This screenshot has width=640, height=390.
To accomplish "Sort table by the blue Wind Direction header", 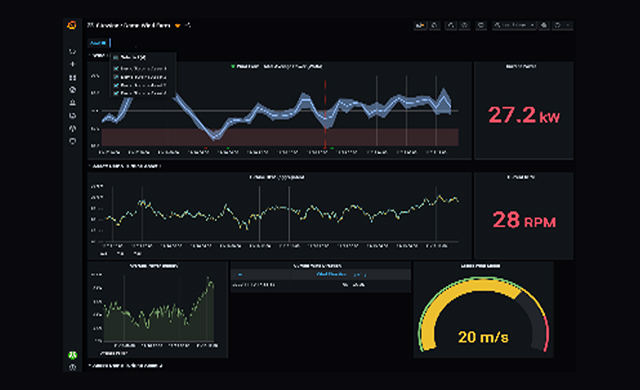I will pyautogui.click(x=341, y=275).
